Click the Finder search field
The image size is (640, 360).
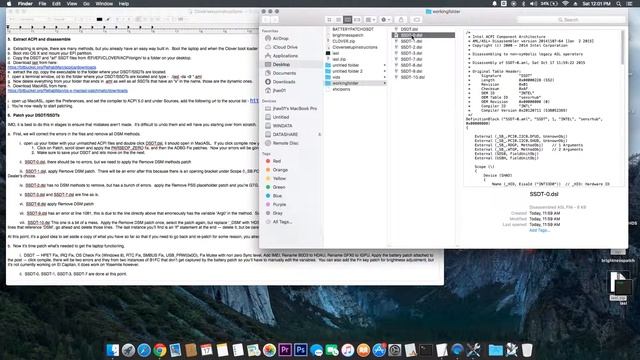pos(571,20)
